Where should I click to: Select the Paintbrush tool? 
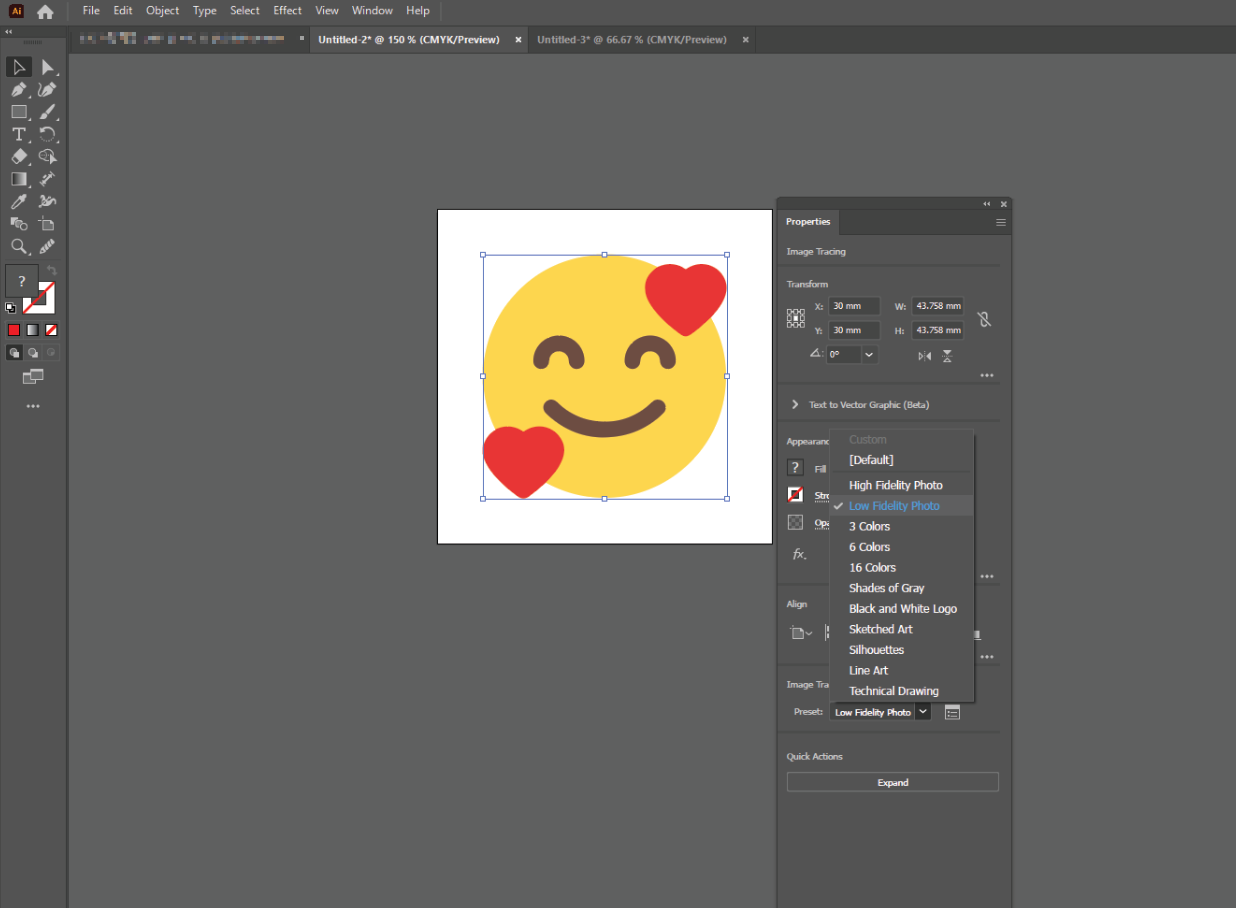pyautogui.click(x=47, y=112)
